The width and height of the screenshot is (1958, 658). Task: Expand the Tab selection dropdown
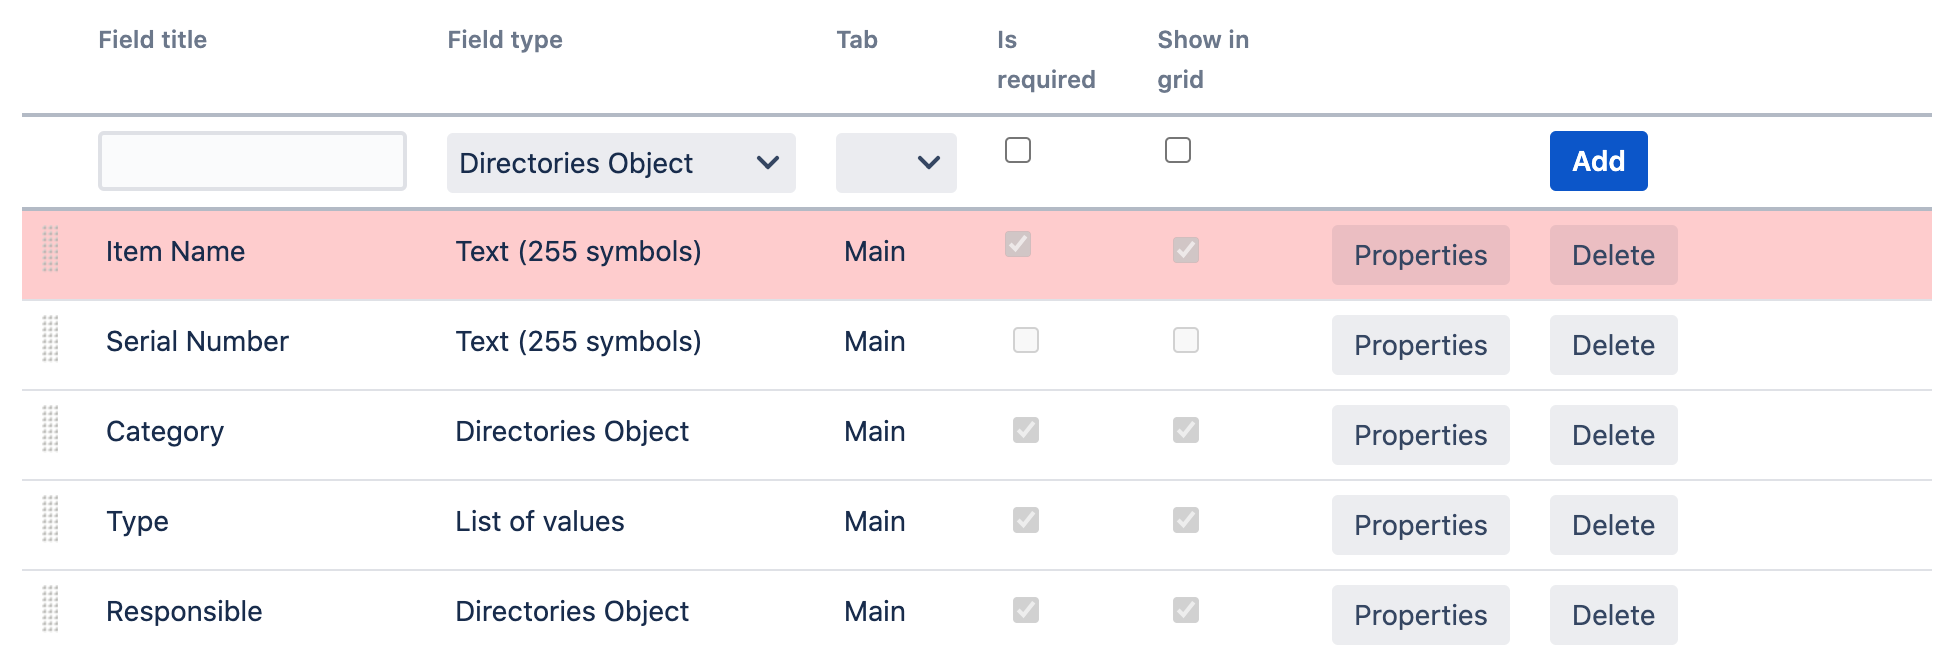(896, 163)
